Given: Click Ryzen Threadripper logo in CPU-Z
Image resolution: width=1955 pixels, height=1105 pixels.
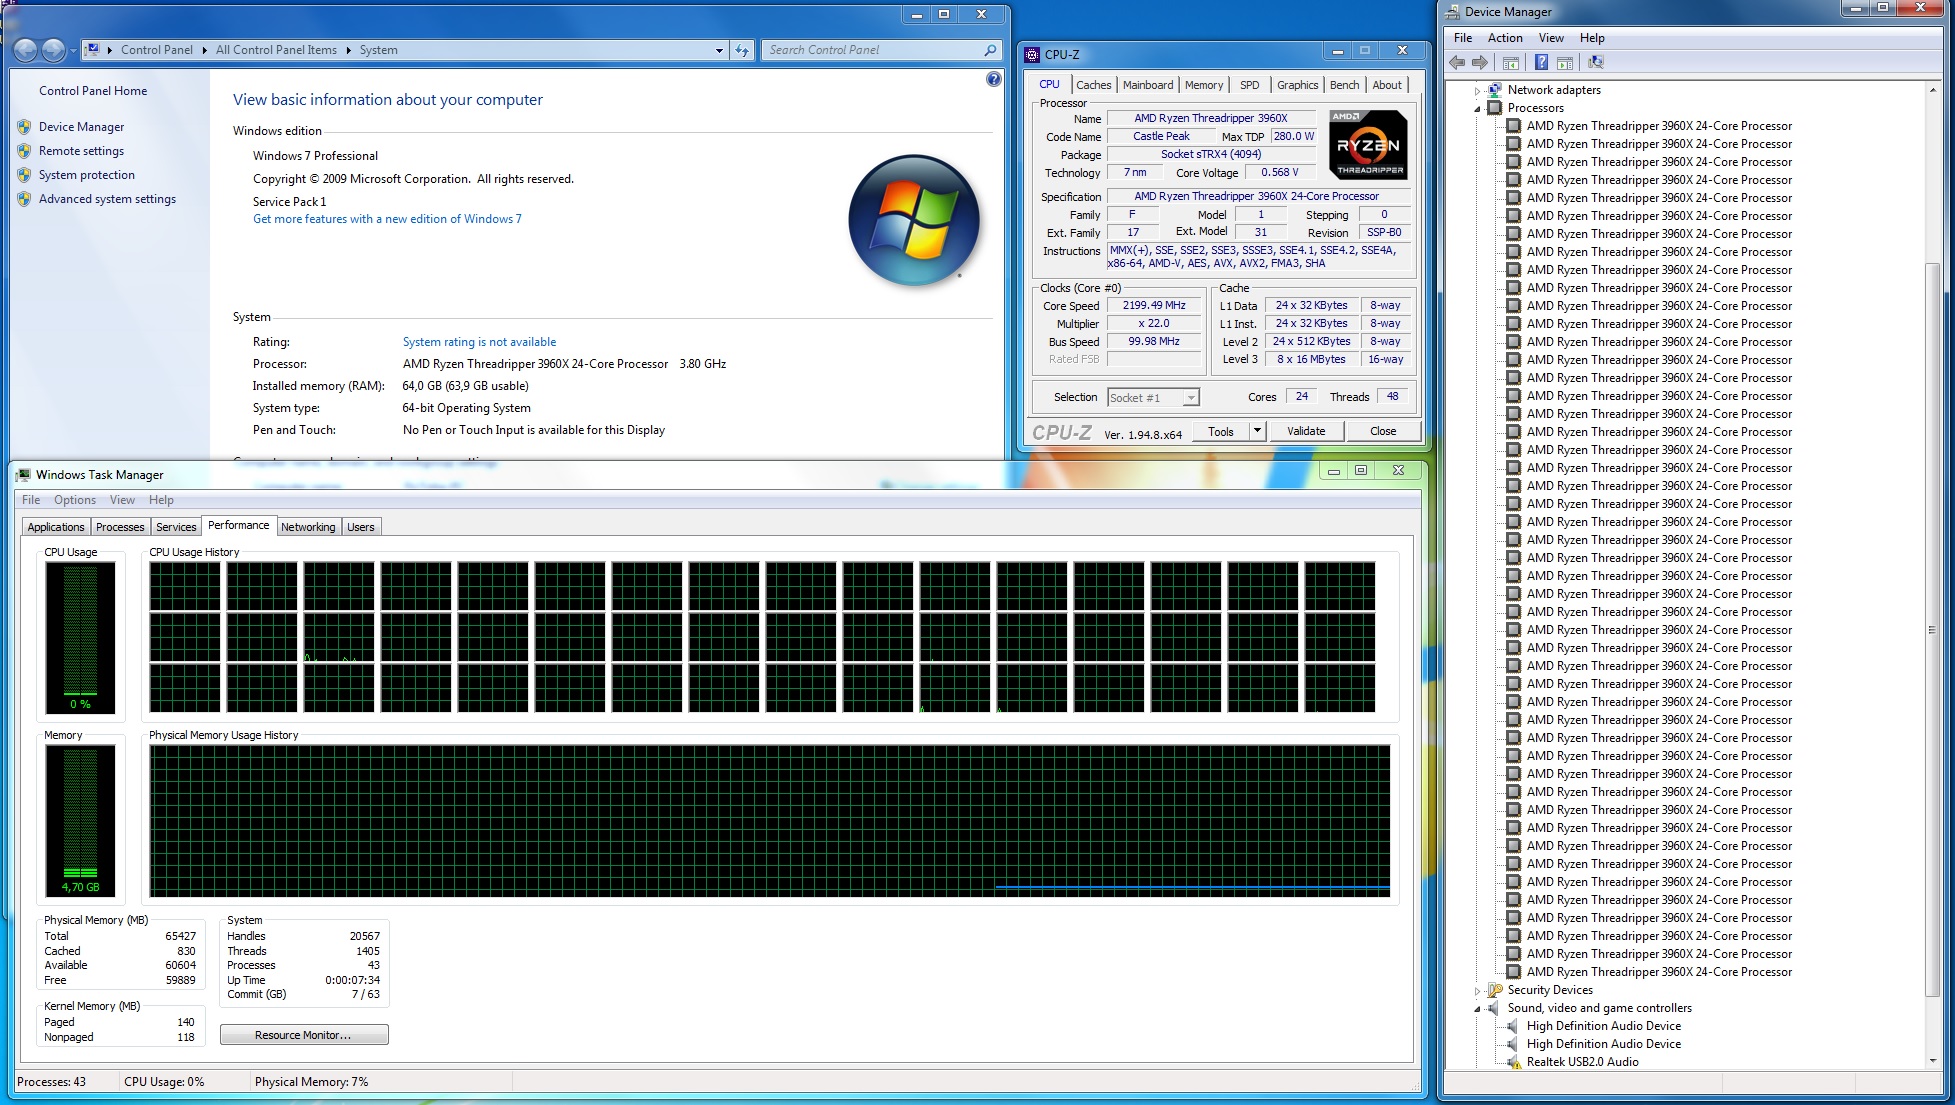Looking at the screenshot, I should [1368, 146].
